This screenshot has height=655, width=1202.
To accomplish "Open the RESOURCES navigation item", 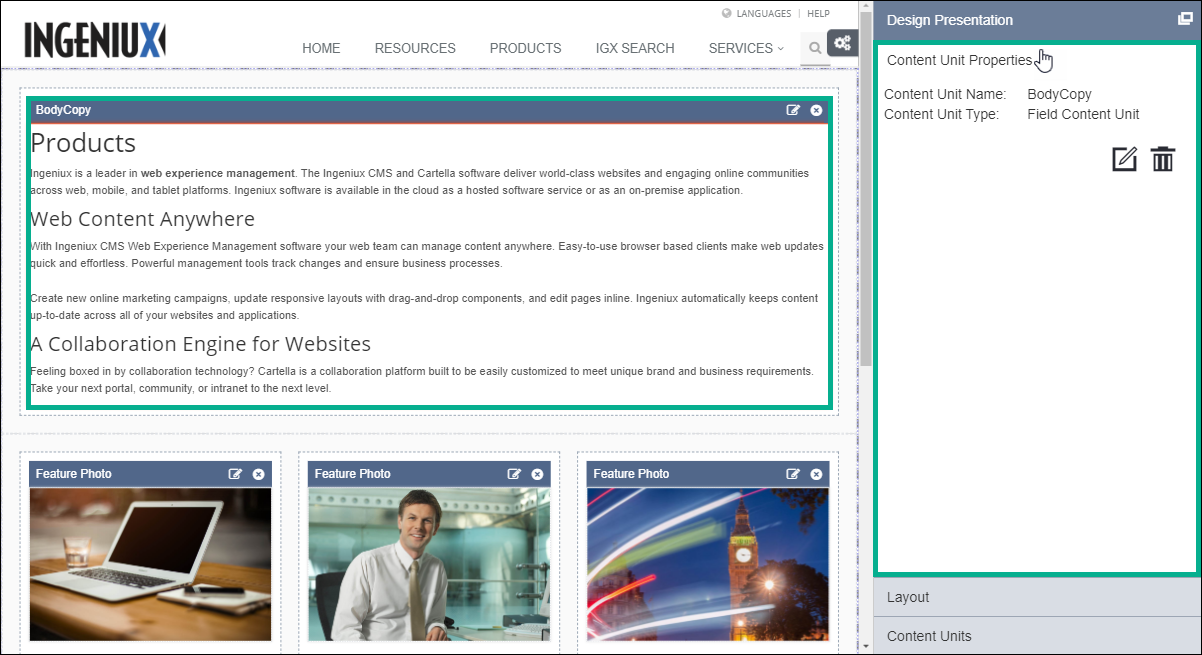I will (415, 48).
